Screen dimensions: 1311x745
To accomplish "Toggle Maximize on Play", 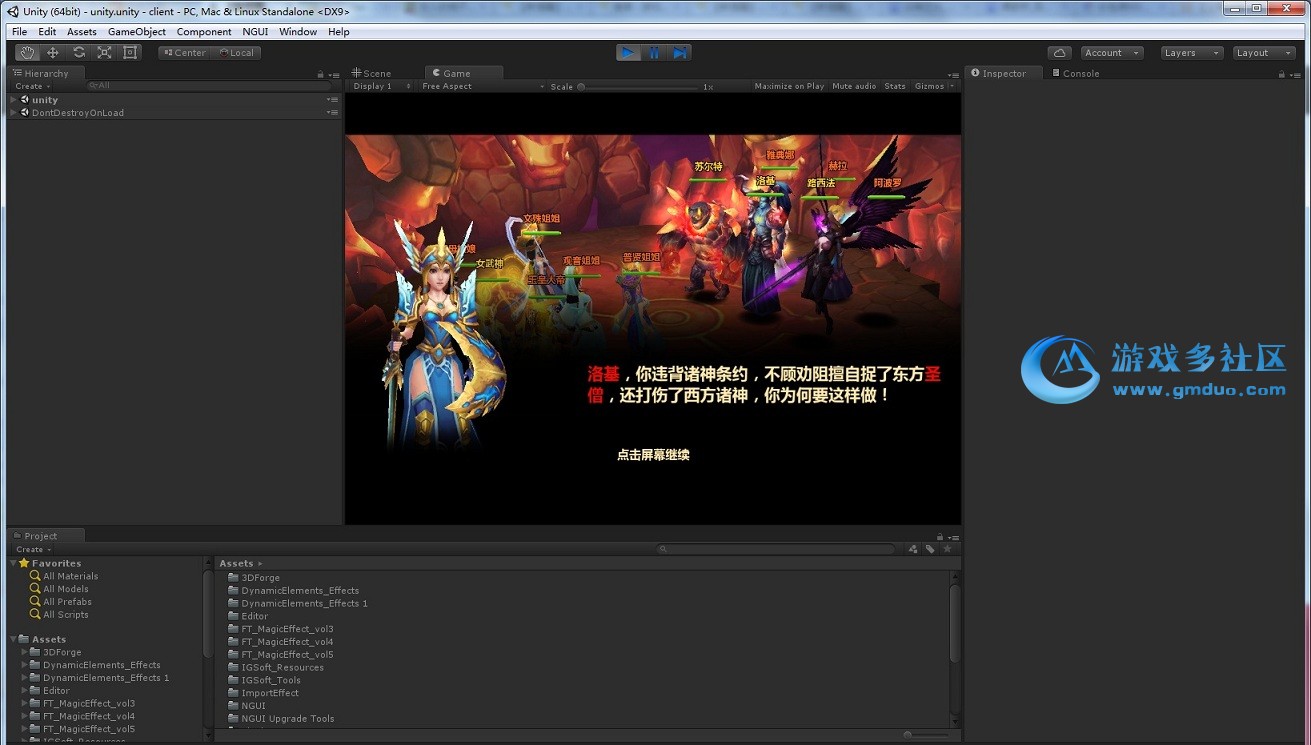I will pos(789,86).
